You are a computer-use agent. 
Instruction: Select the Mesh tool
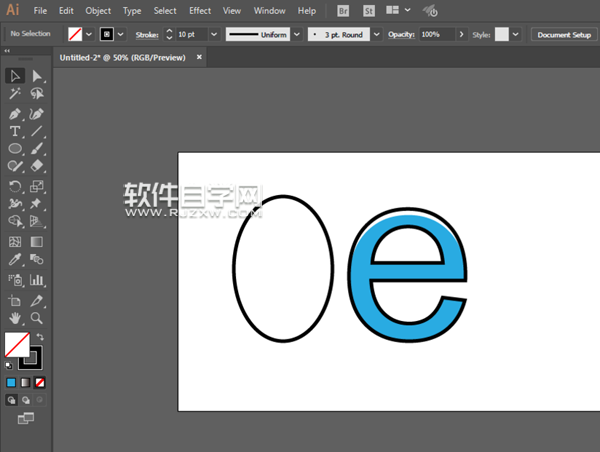pos(15,242)
